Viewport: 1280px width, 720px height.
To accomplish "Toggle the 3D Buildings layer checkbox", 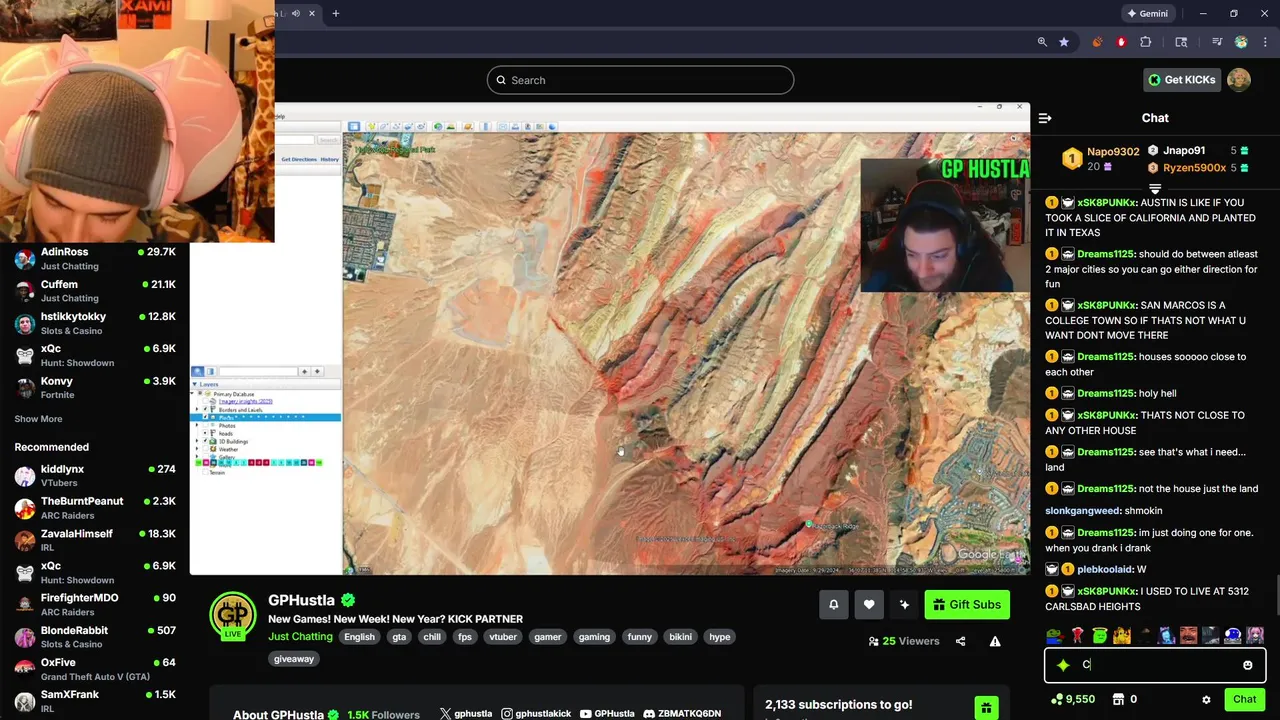I will pyautogui.click(x=205, y=441).
